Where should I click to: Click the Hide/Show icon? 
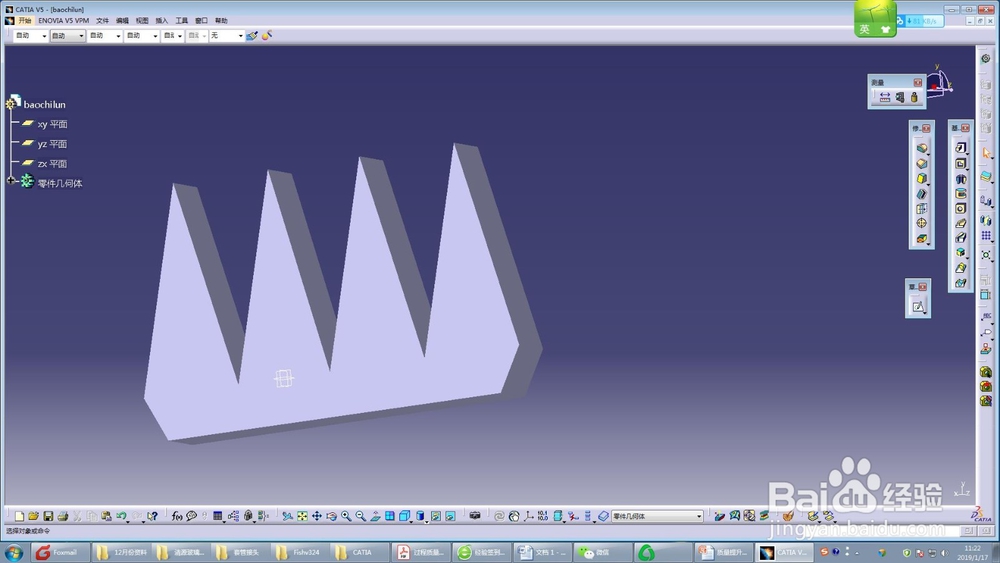click(436, 516)
